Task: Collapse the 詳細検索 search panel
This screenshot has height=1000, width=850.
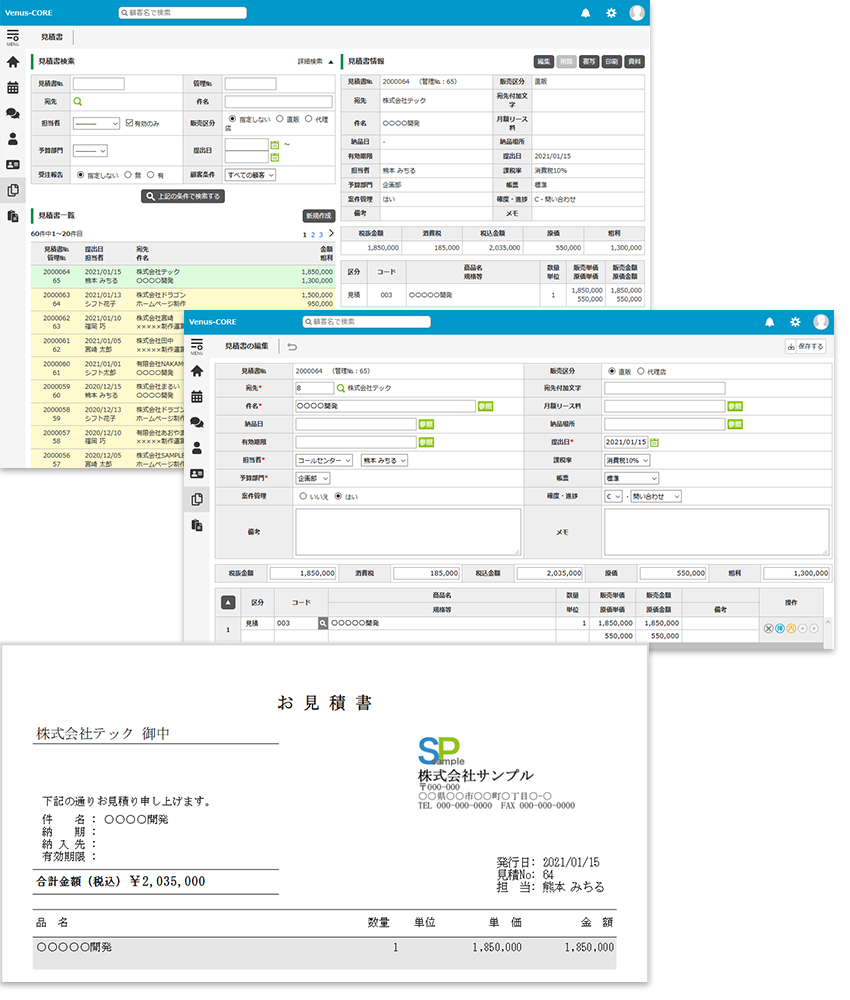Action: click(316, 60)
